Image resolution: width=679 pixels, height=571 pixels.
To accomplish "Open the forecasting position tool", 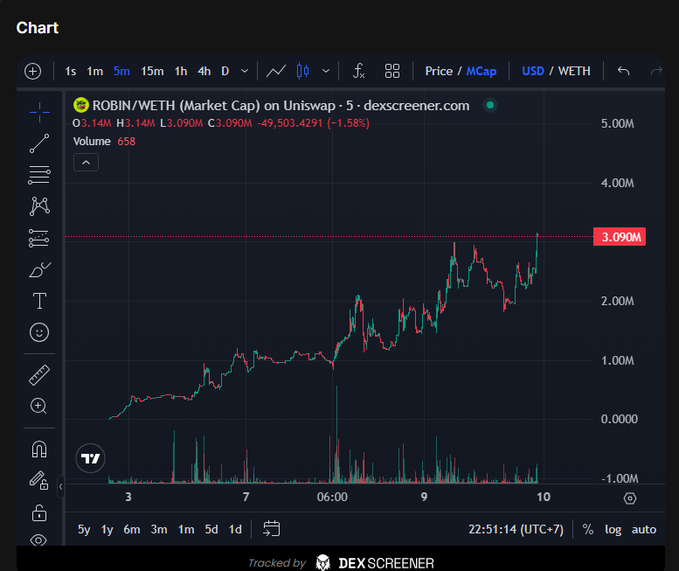I will point(39,238).
